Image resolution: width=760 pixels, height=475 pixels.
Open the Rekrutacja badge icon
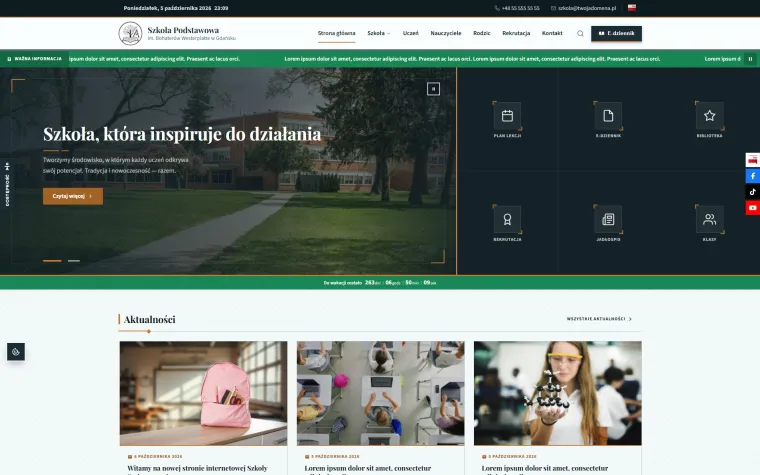click(x=507, y=220)
